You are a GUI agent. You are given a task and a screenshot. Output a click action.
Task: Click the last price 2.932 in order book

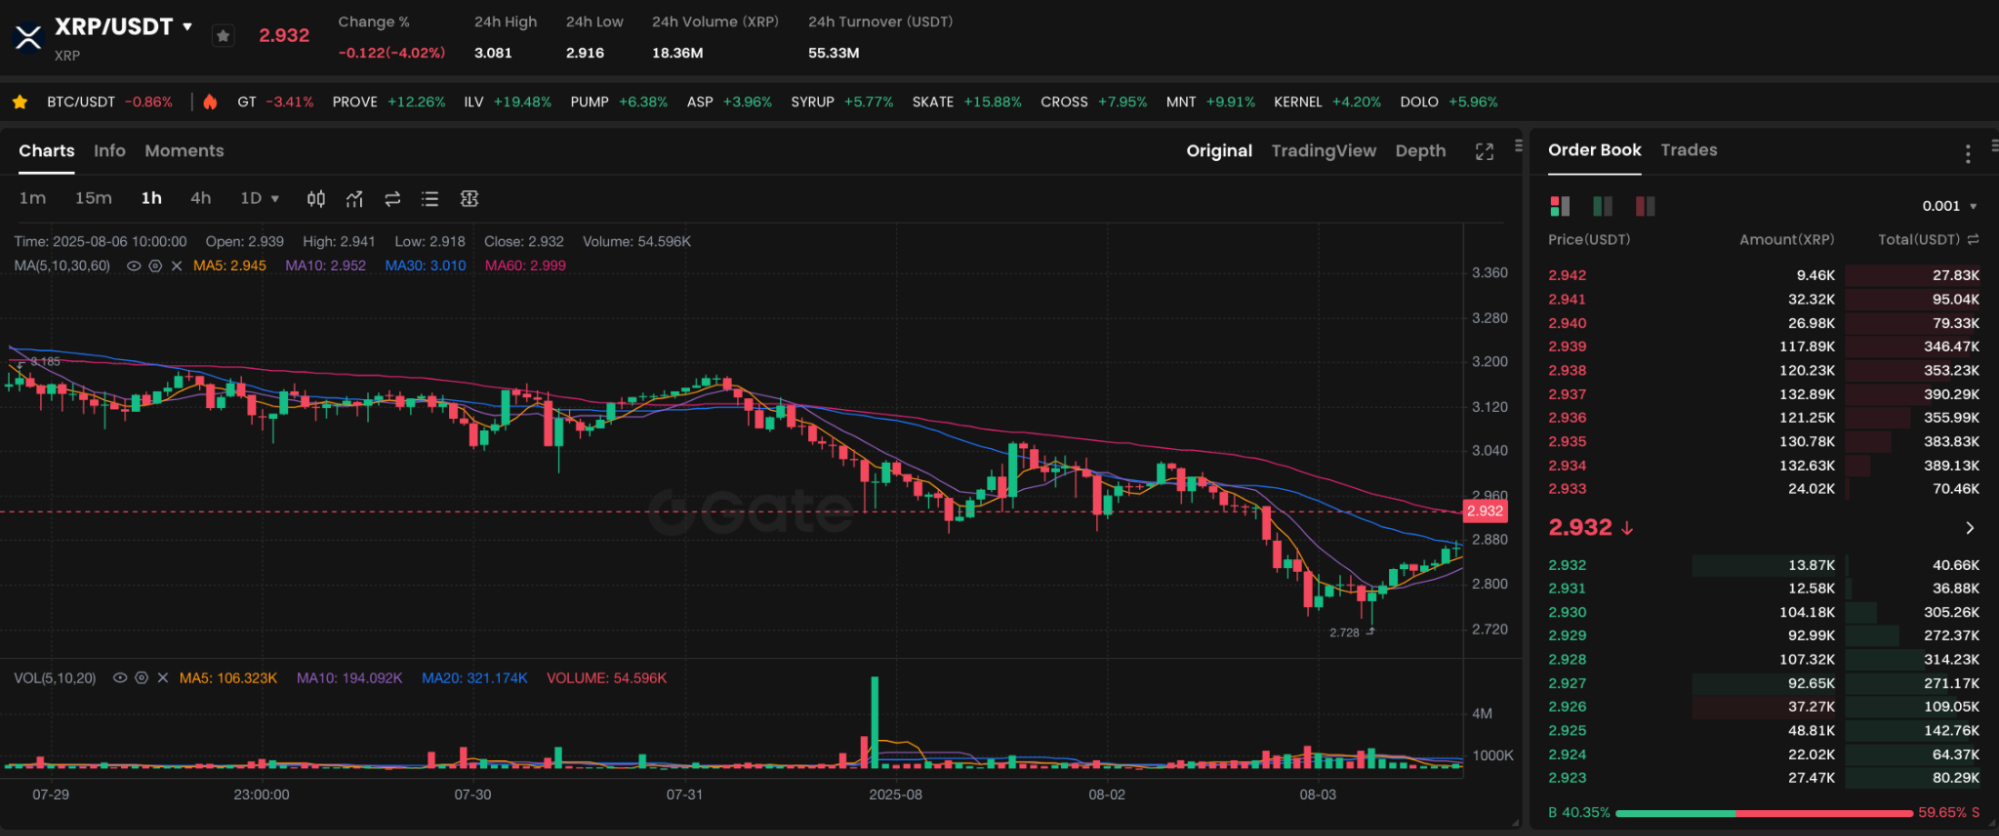pos(1580,528)
